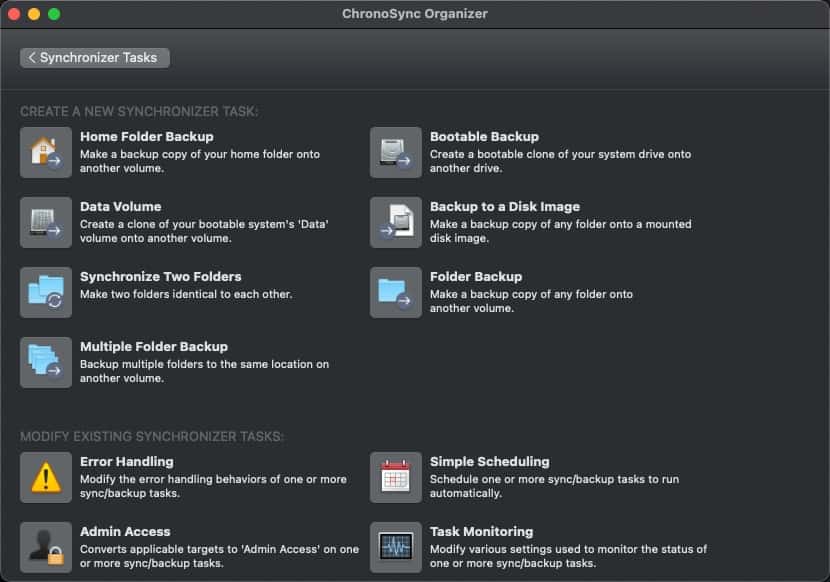Click the 'CREATE A NEW SYNCHRONIZER TASK:' heading
This screenshot has height=582, width=830.
coord(139,112)
